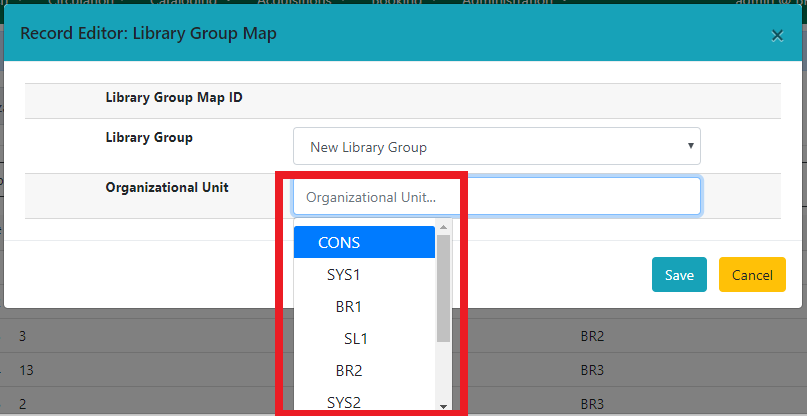
Task: Select CONS from the org unit list
Action: point(364,242)
